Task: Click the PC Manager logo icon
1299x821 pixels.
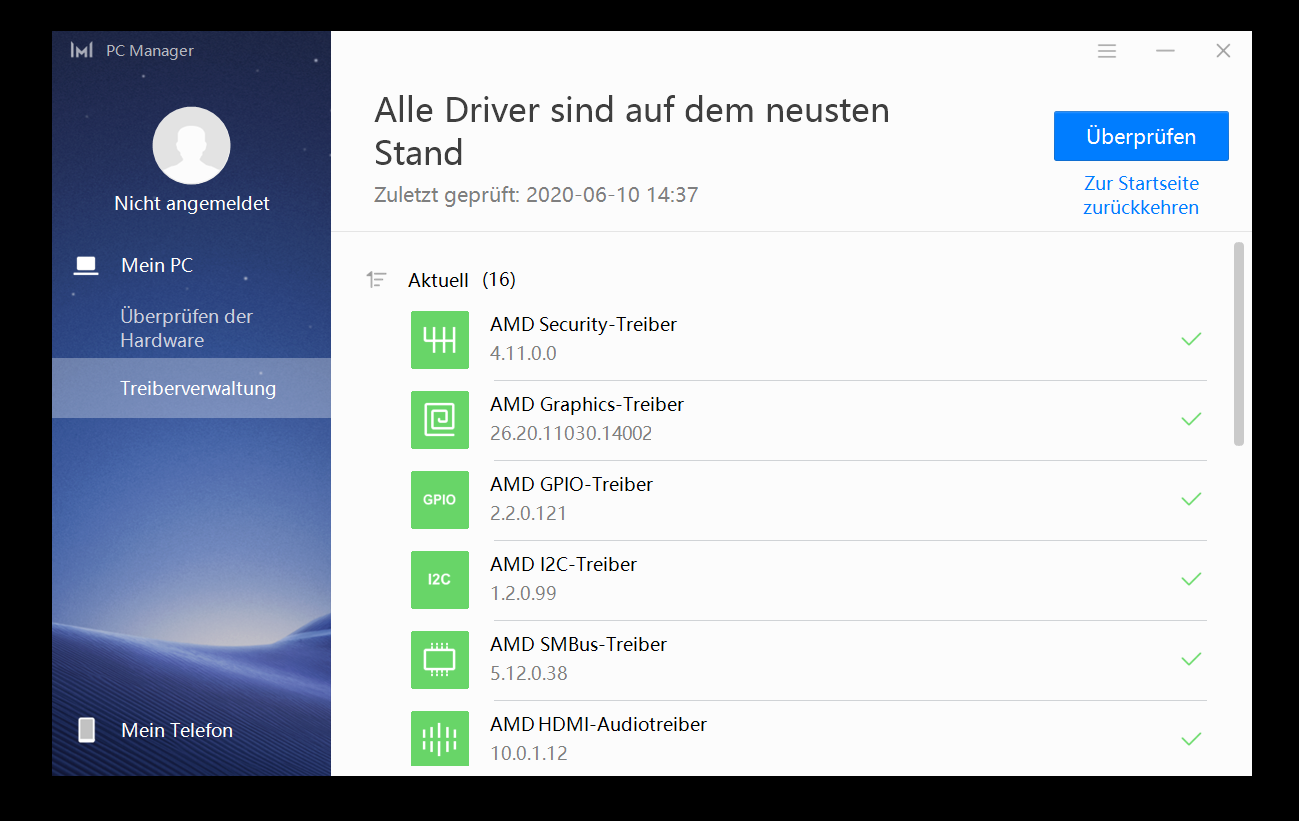Action: click(x=82, y=50)
